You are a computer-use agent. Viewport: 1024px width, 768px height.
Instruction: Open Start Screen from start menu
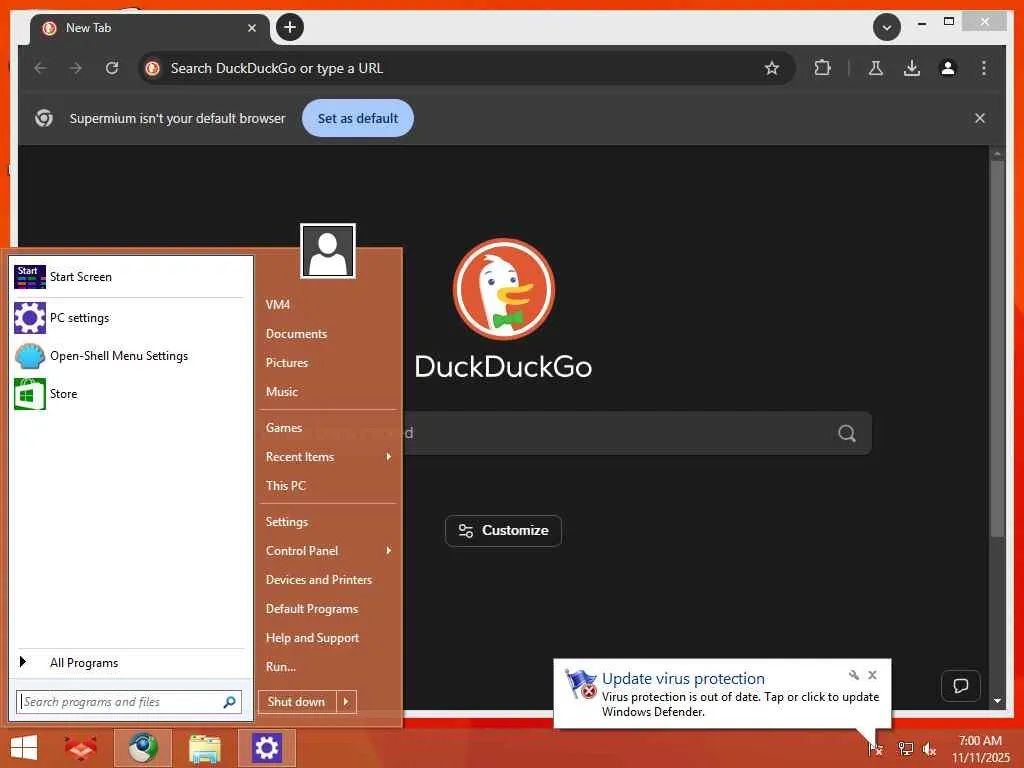coord(129,277)
